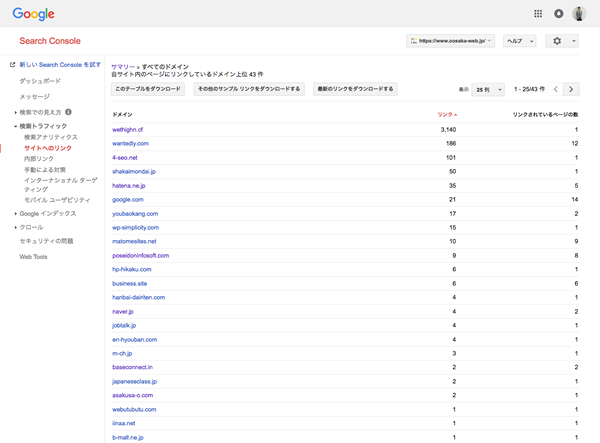The width and height of the screenshot is (600, 443).
Task: Sort by the ドメイン column header
Action: pyautogui.click(x=122, y=114)
